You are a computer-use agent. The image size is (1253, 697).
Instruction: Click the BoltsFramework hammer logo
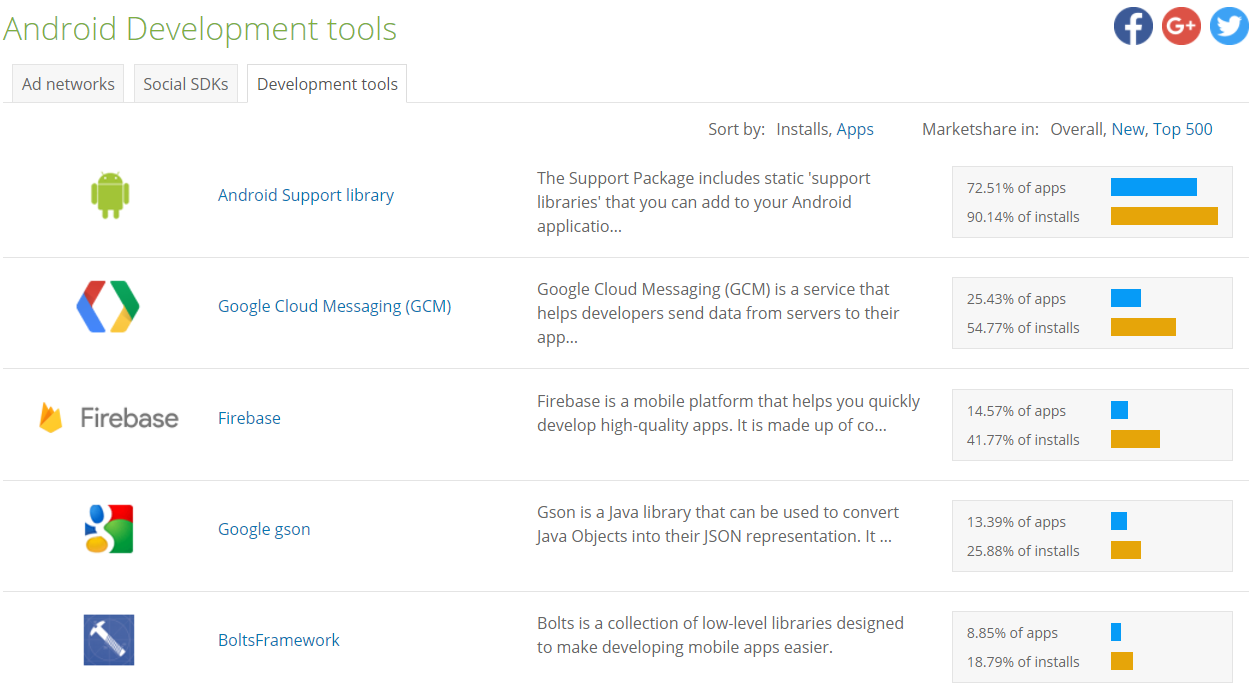(108, 640)
